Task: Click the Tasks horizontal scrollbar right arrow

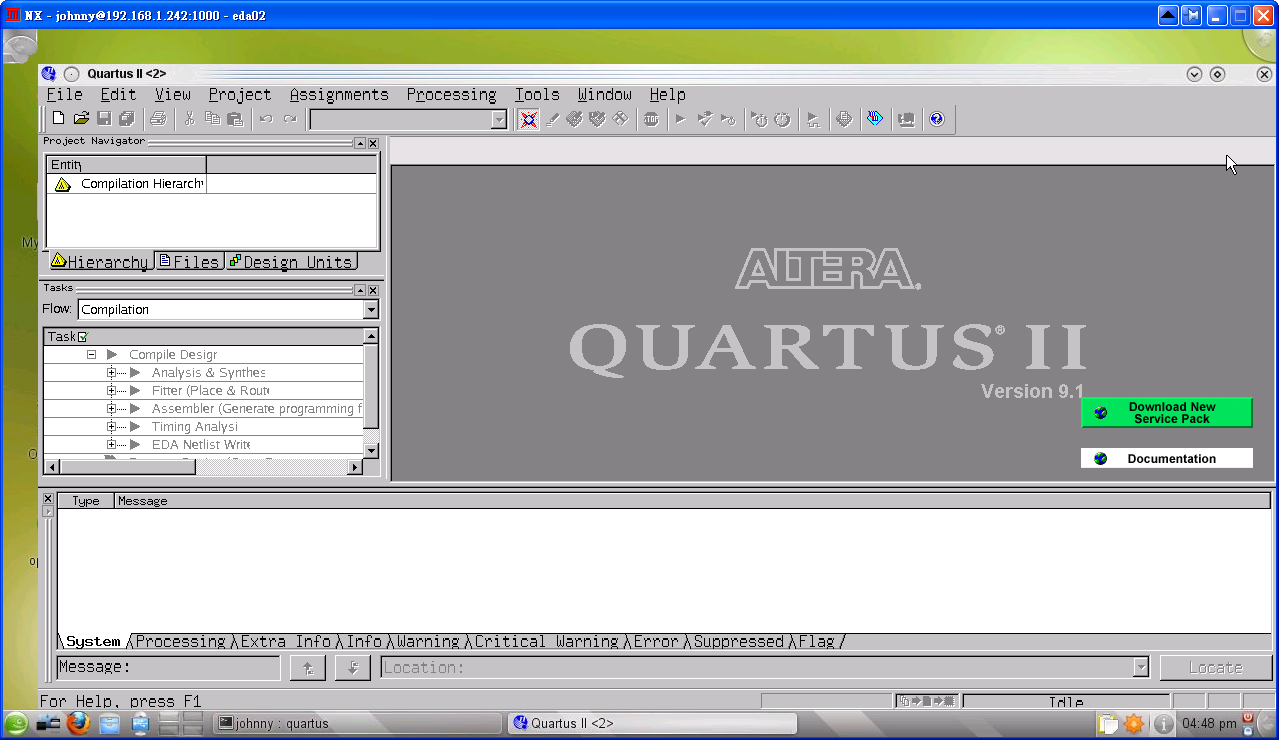Action: click(354, 467)
